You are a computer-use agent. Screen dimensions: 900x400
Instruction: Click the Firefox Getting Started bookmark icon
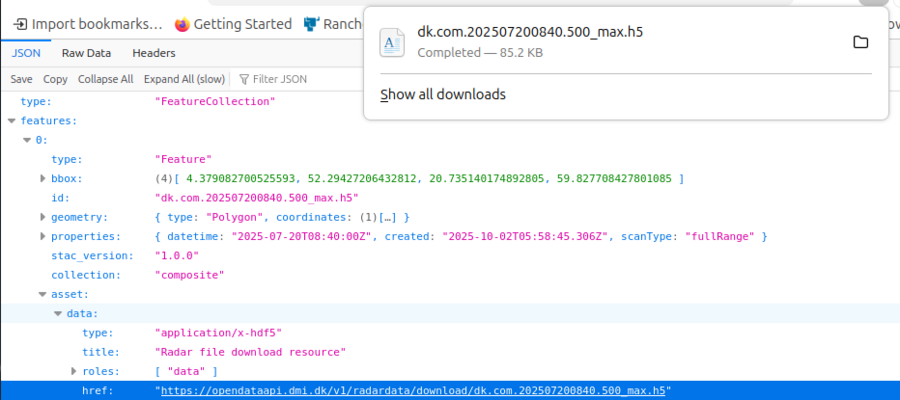[x=182, y=24]
